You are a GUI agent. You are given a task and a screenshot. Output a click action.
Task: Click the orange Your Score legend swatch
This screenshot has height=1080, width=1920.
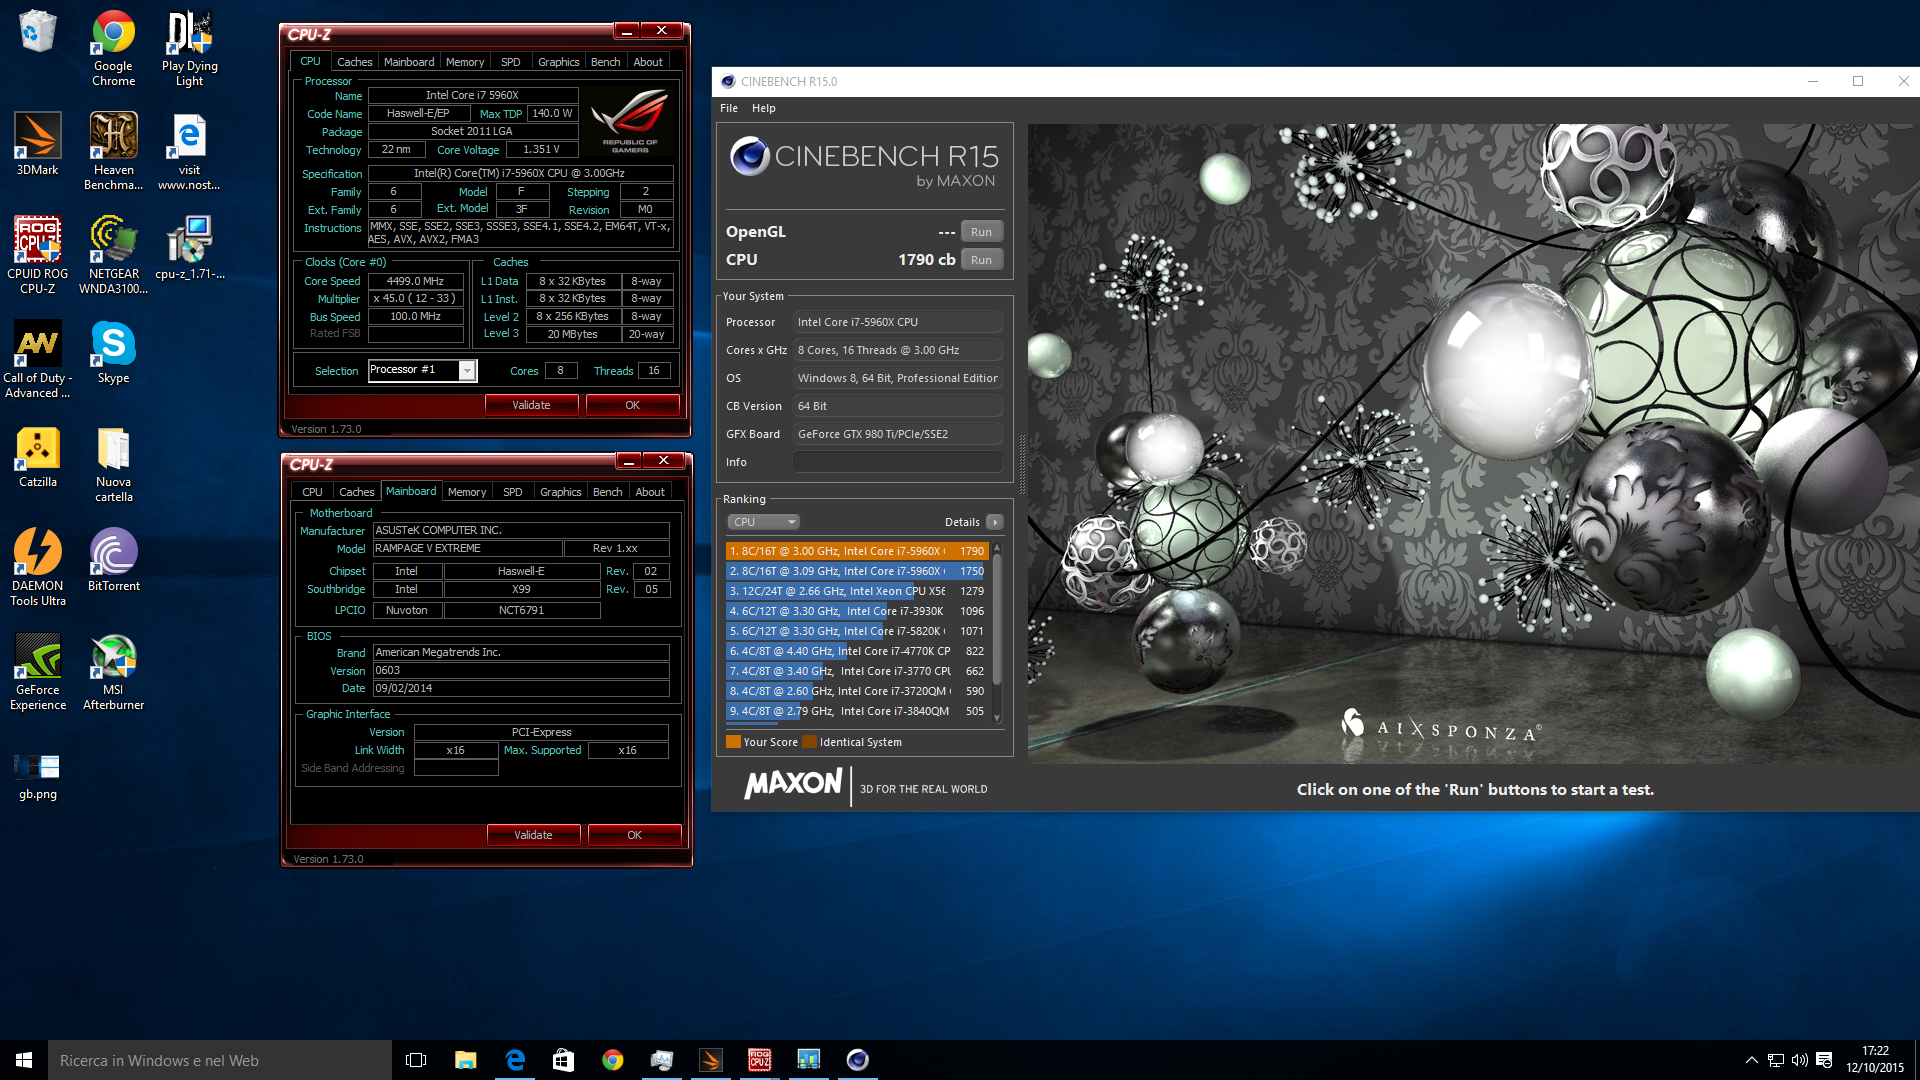pos(733,742)
